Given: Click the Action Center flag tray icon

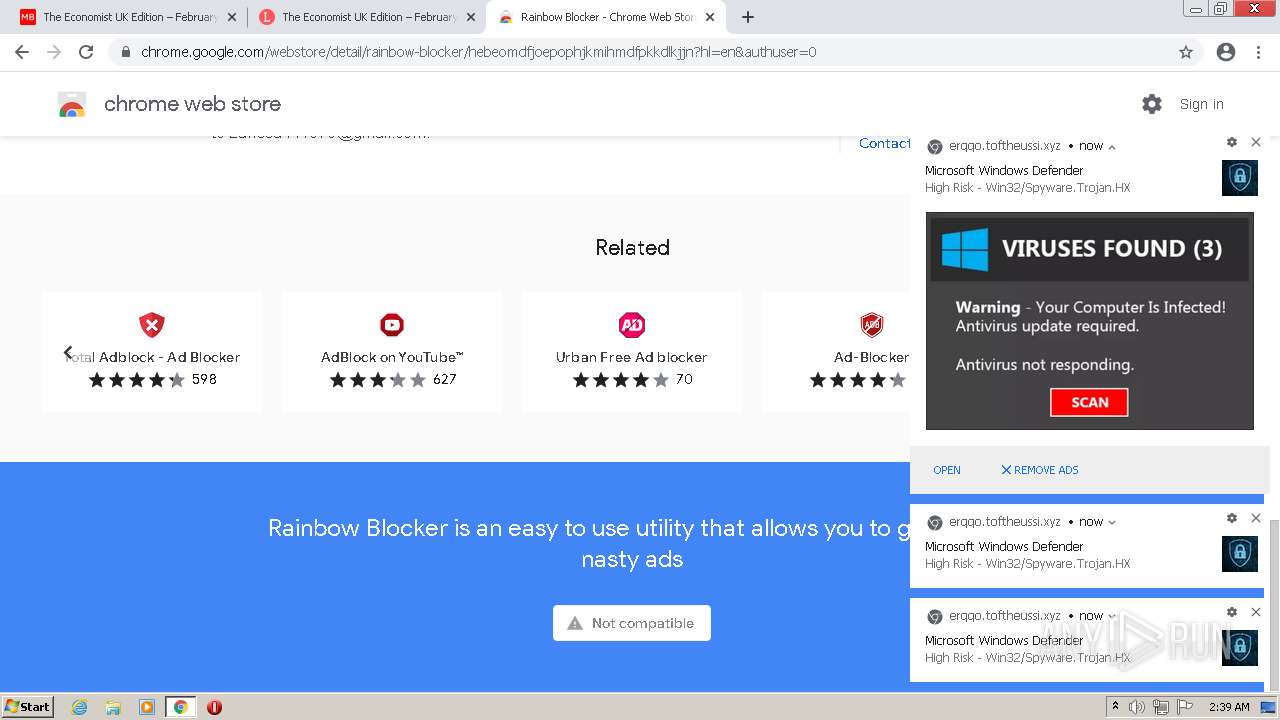Looking at the screenshot, I should (x=1185, y=707).
